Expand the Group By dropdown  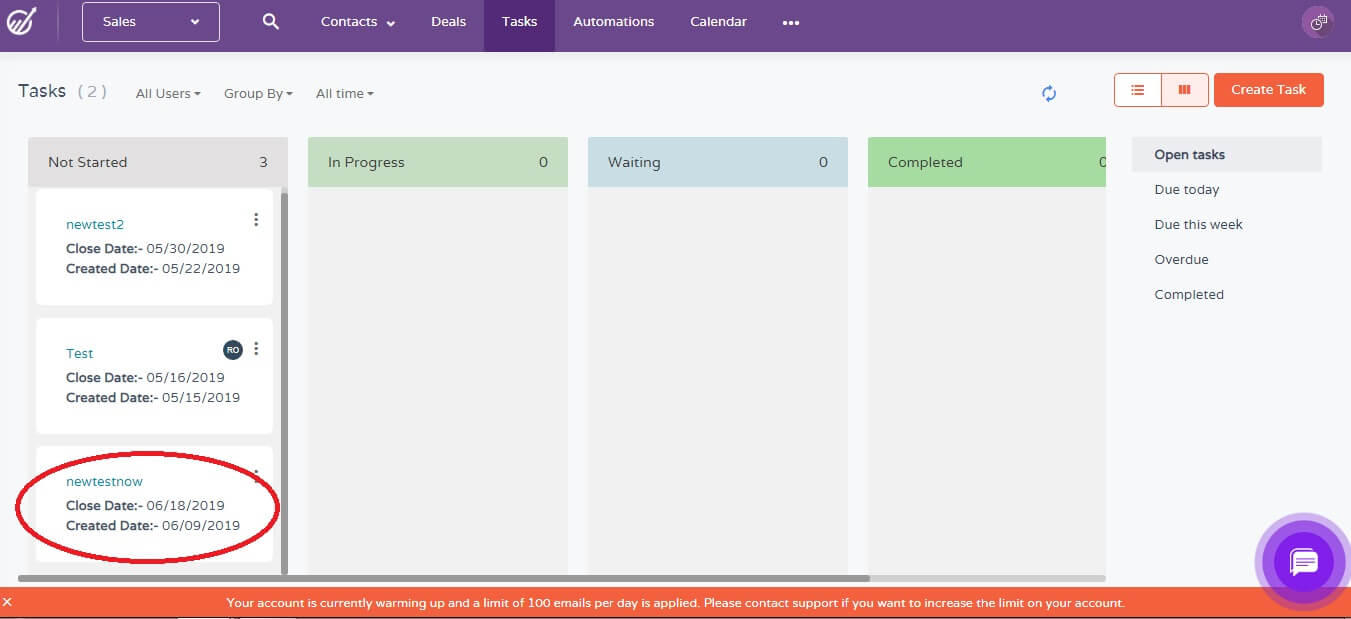coord(257,93)
